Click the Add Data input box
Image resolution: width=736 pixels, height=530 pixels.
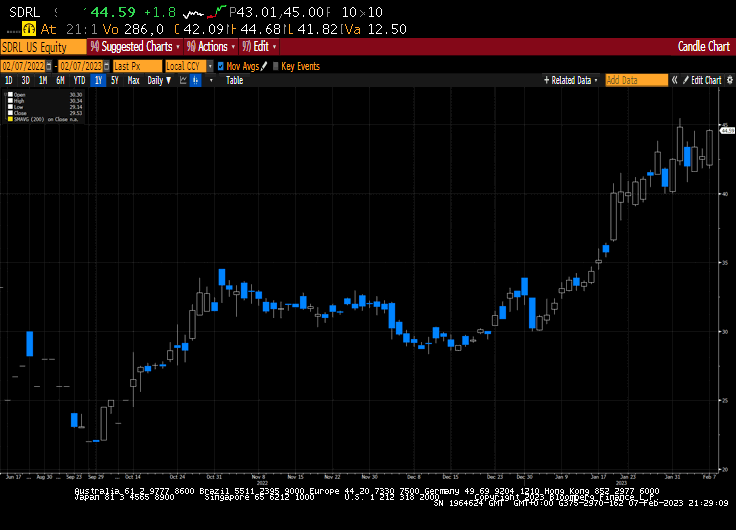(x=636, y=80)
